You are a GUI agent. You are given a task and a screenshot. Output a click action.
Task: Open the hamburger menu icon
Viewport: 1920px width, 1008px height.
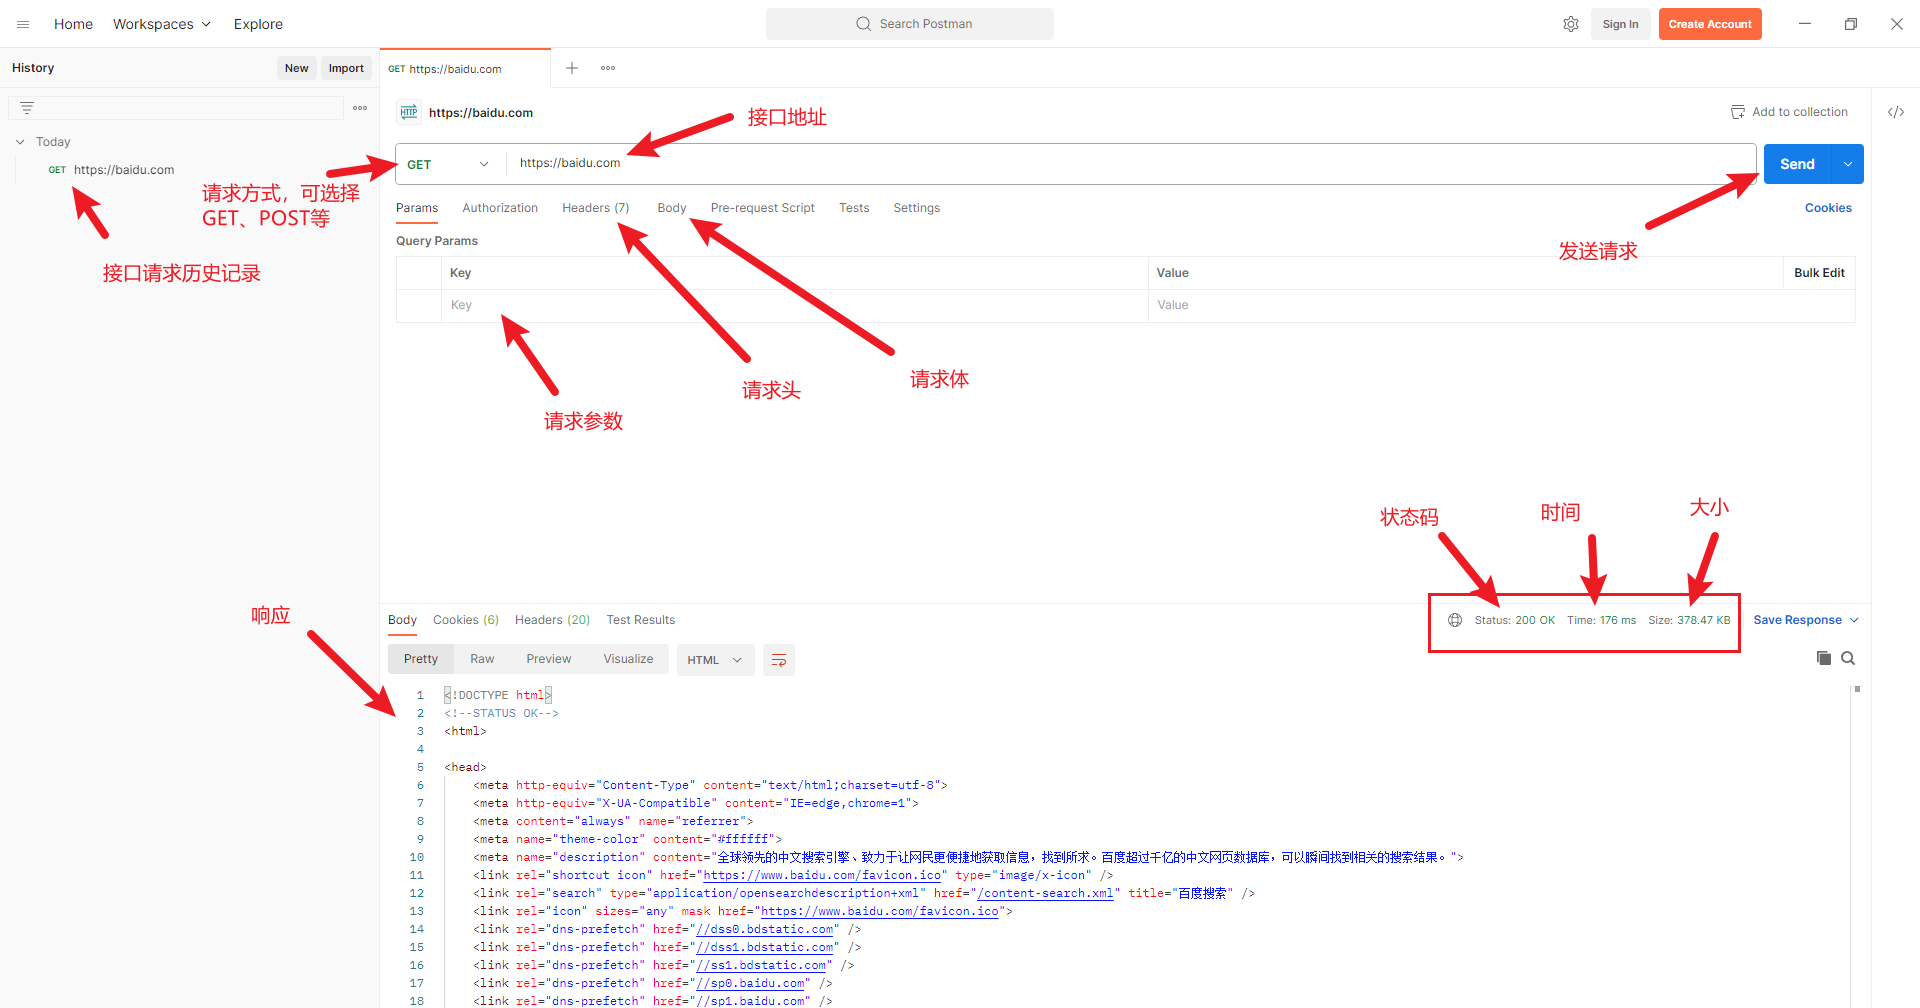tap(23, 24)
